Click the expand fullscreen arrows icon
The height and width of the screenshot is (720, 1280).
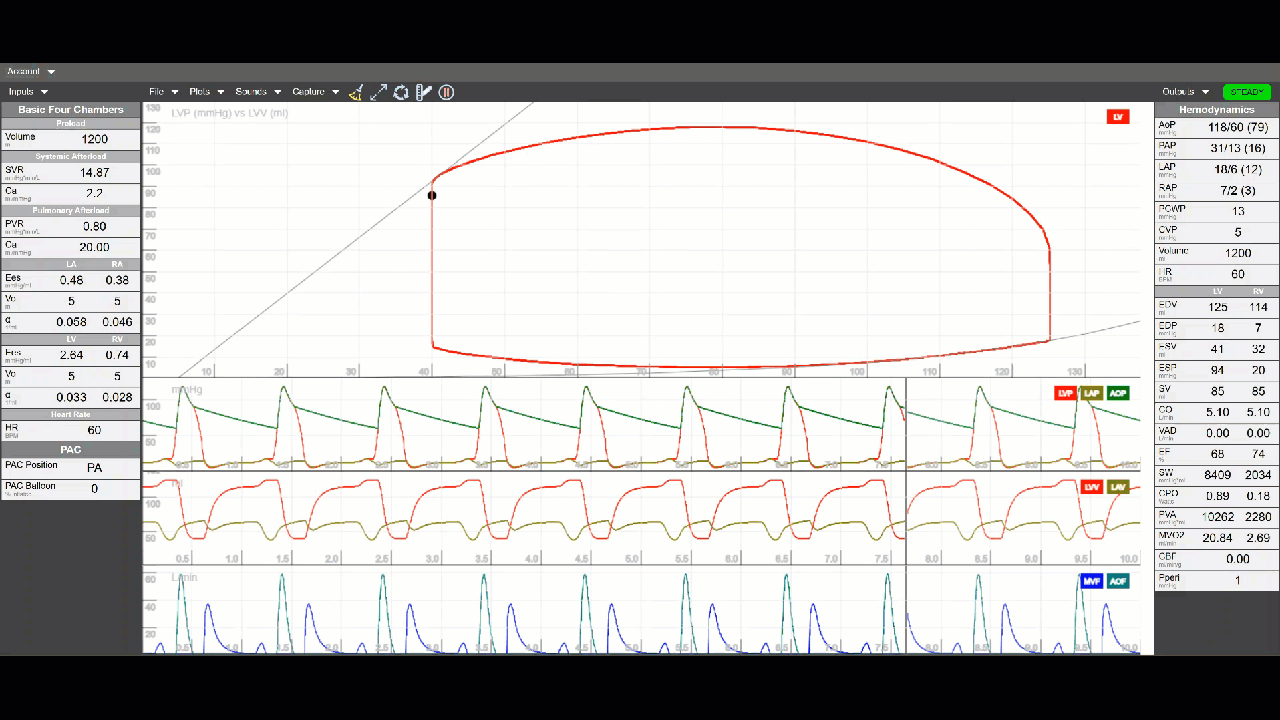tap(378, 92)
